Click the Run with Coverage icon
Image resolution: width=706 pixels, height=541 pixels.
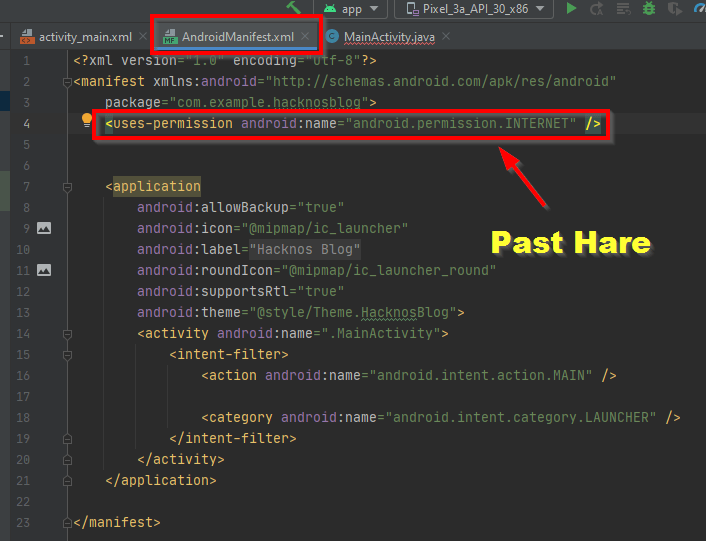[675, 9]
